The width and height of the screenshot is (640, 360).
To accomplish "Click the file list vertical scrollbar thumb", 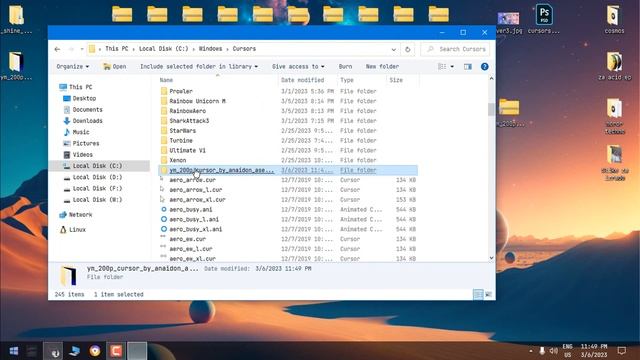I will point(491,109).
